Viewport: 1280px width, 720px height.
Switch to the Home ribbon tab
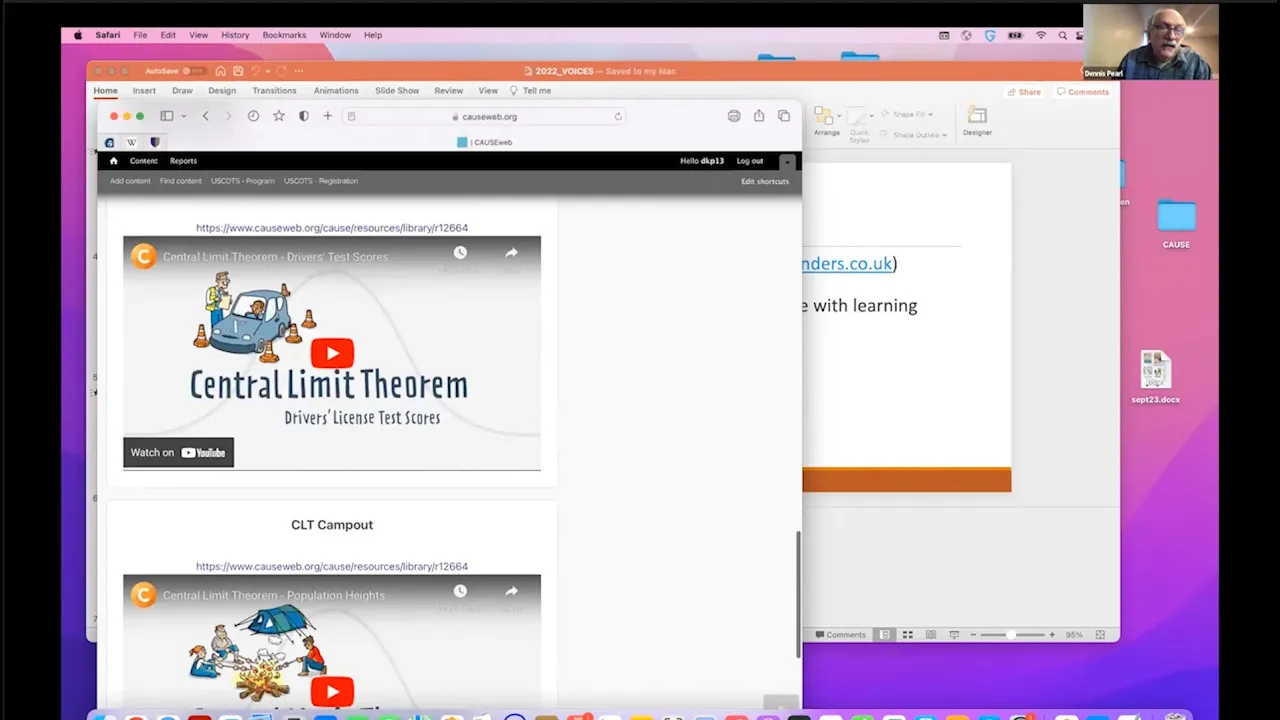pos(105,91)
